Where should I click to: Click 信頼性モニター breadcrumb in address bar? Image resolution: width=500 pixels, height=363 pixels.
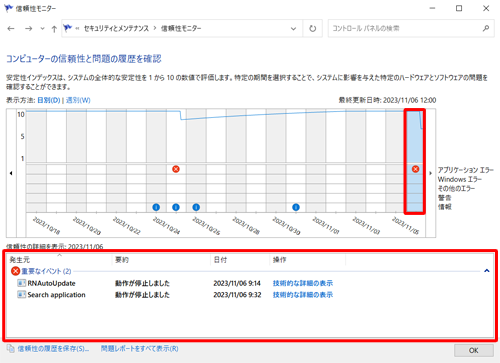pos(181,28)
